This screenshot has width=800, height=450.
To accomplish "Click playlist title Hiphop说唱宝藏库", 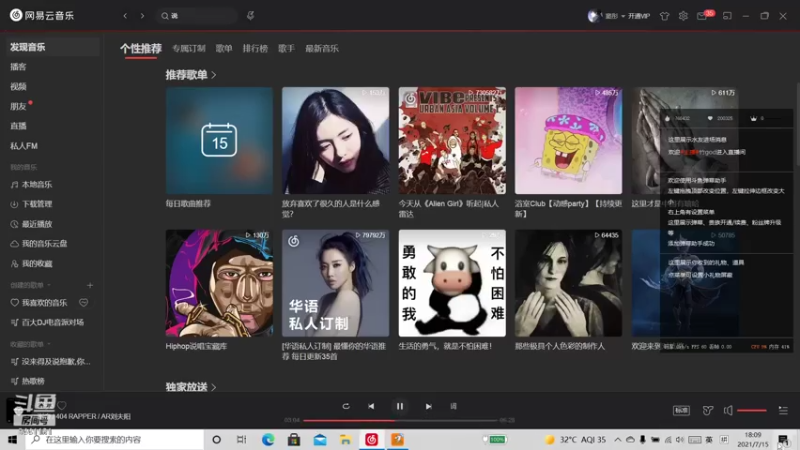I will click(x=196, y=346).
